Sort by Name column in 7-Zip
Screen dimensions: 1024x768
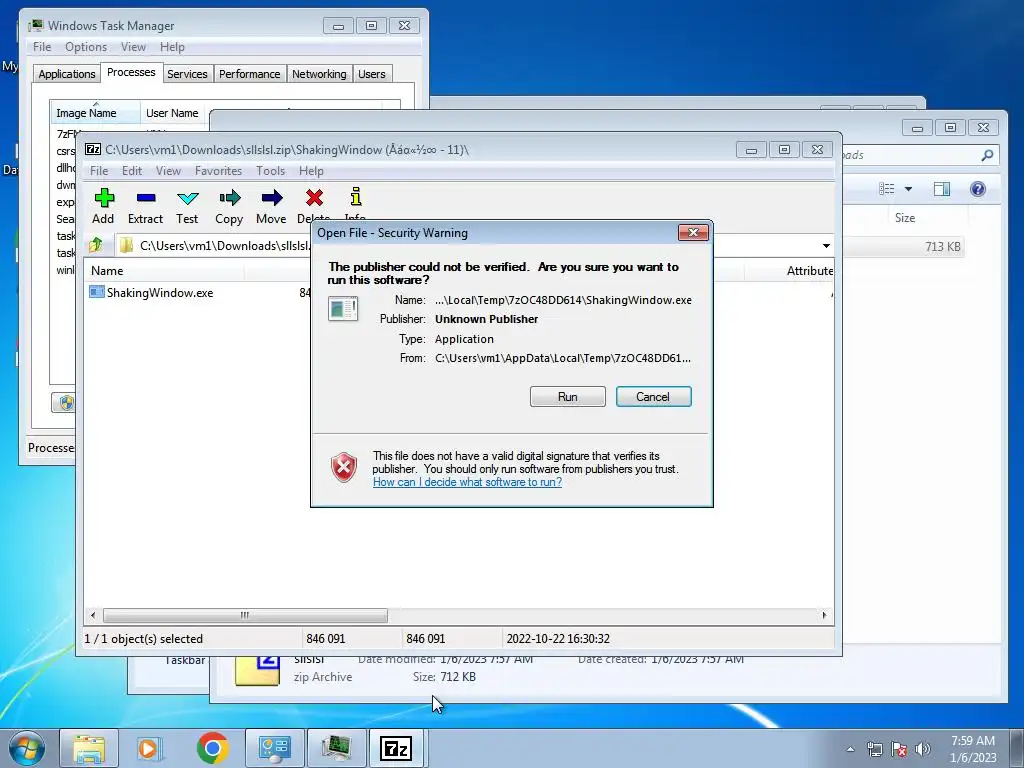(x=165, y=270)
